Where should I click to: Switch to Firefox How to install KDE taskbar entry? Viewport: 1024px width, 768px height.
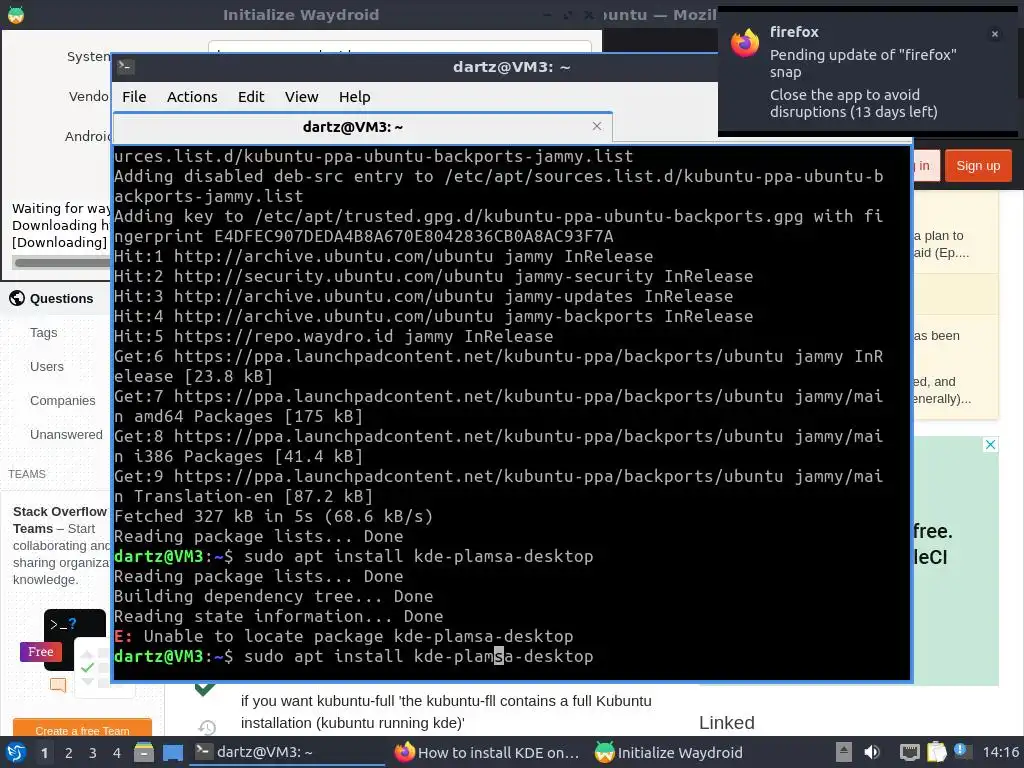point(487,752)
